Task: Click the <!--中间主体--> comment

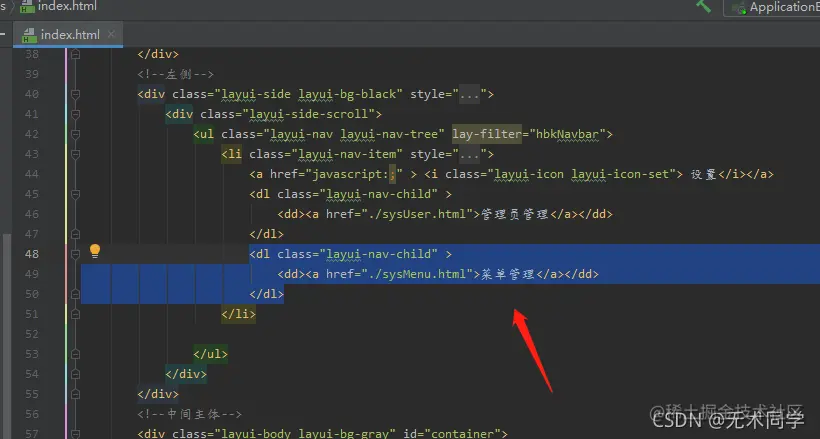Action: click(x=189, y=414)
